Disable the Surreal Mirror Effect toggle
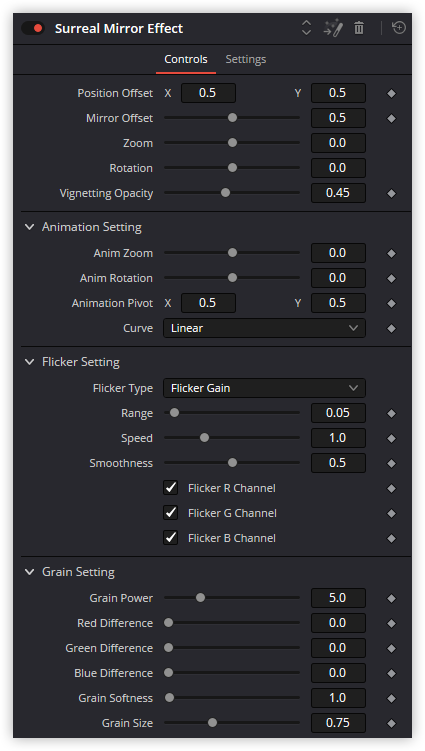Image resolution: width=425 pixels, height=751 pixels. (x=33, y=28)
